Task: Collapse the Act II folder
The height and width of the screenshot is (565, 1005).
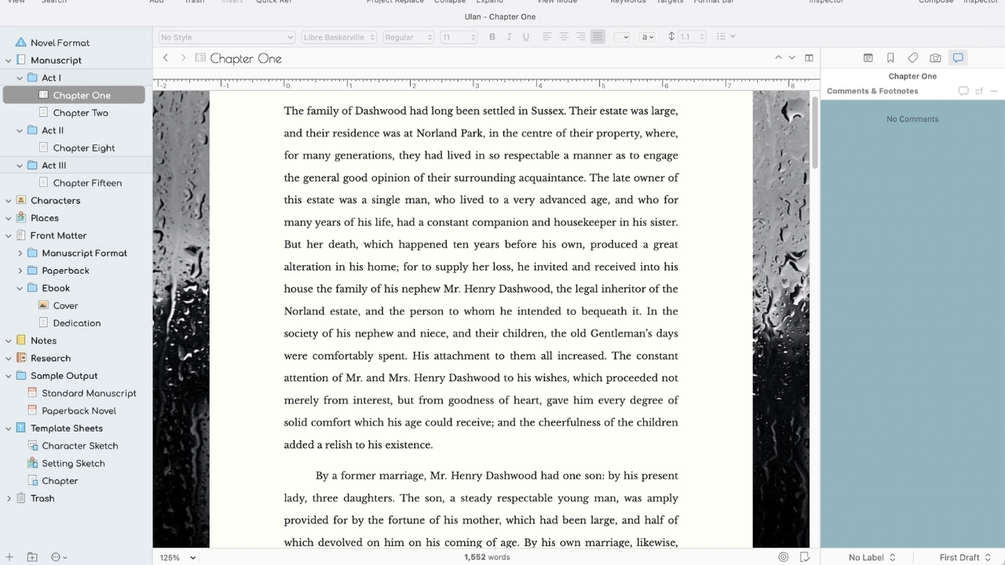Action: click(x=20, y=130)
